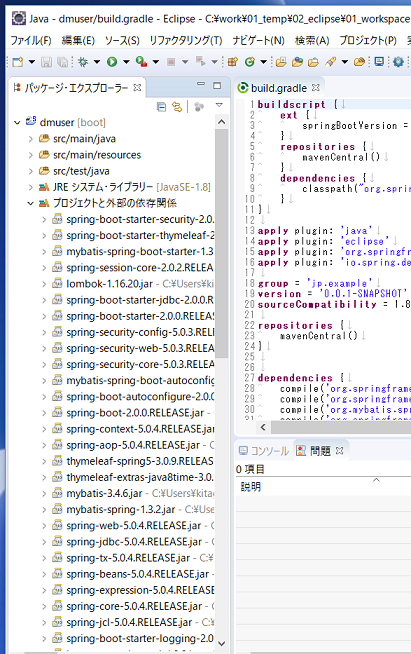Select spring-boot-starter-thymeleaf jar item

coord(140,236)
